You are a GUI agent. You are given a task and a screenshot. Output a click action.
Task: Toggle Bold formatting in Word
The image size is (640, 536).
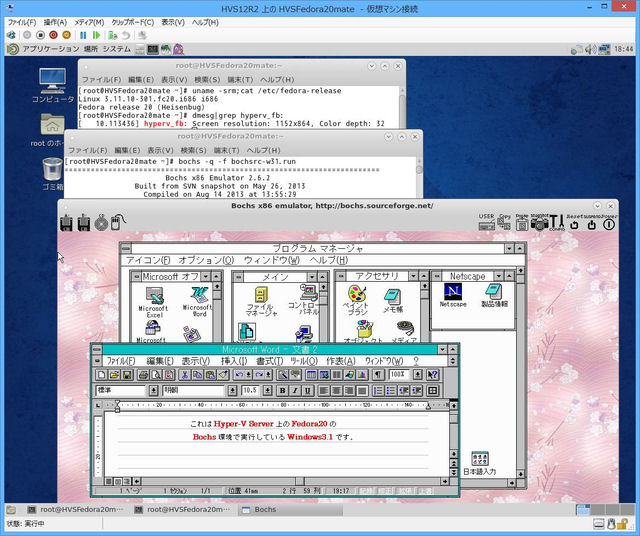click(x=282, y=391)
